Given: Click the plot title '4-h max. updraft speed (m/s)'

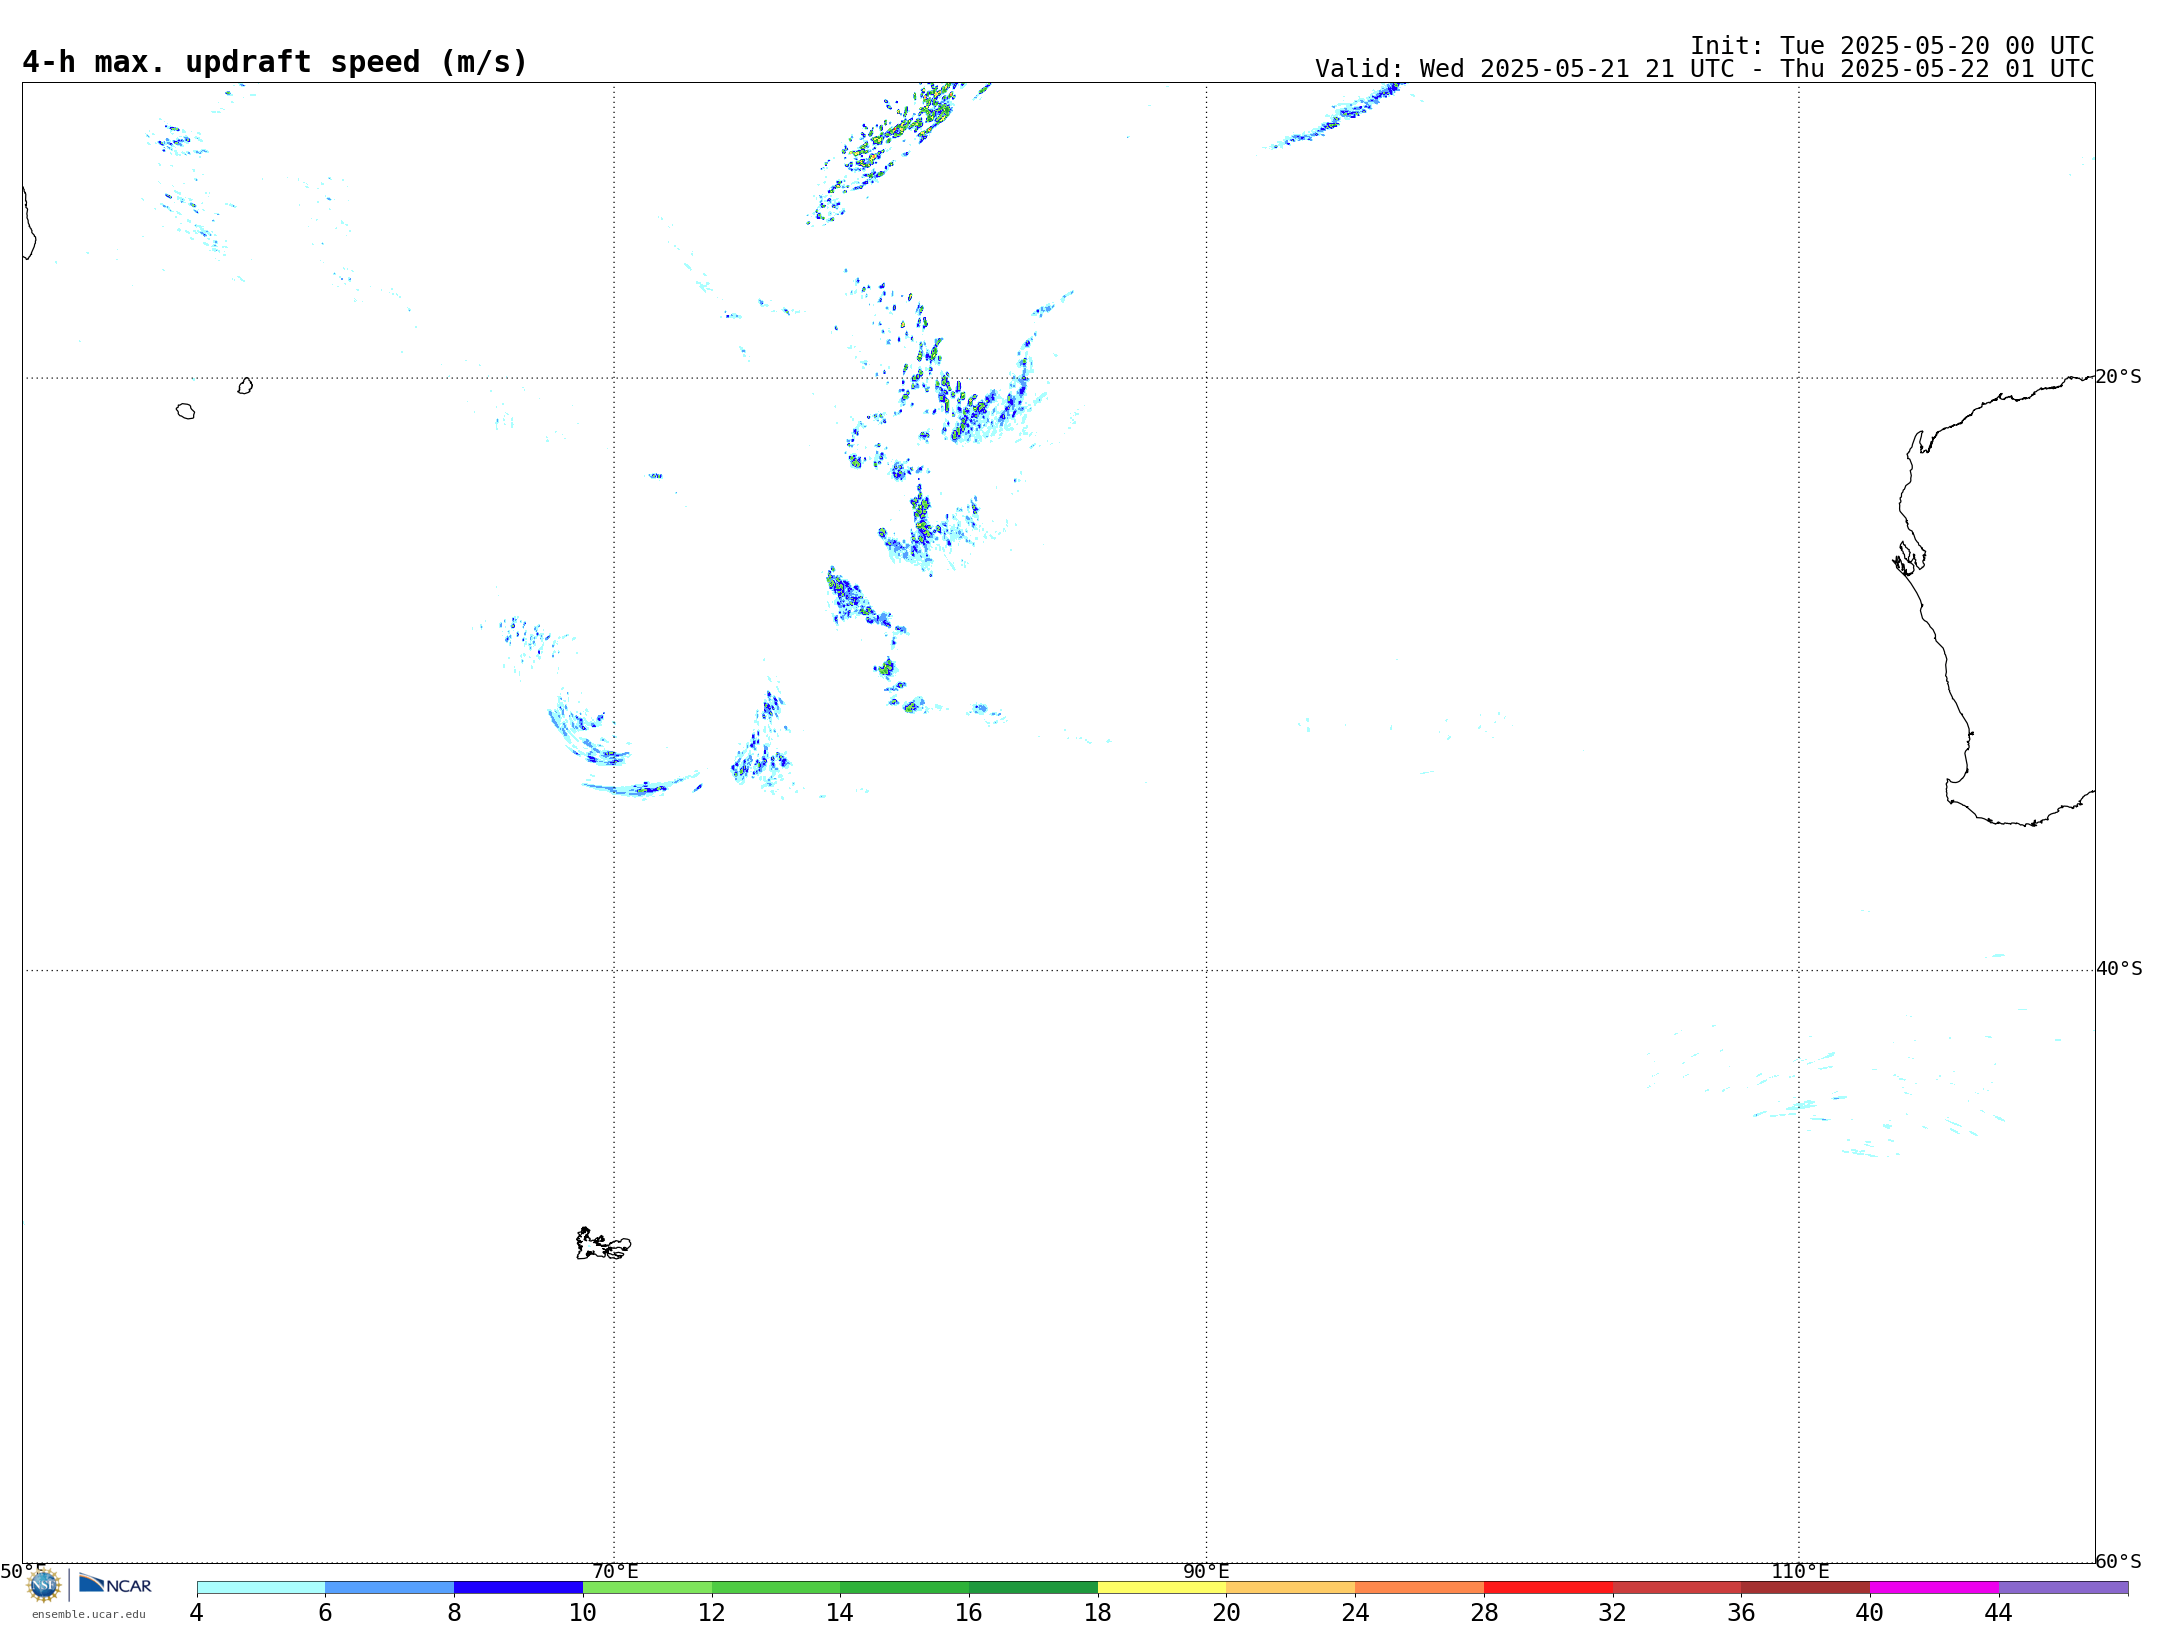Looking at the screenshot, I should 275,62.
